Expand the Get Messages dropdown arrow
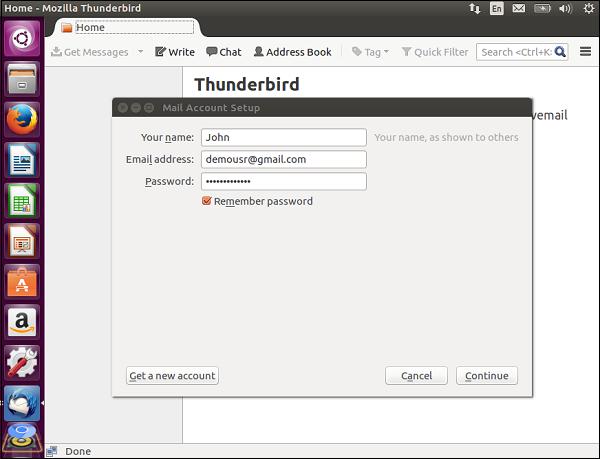 [x=140, y=52]
